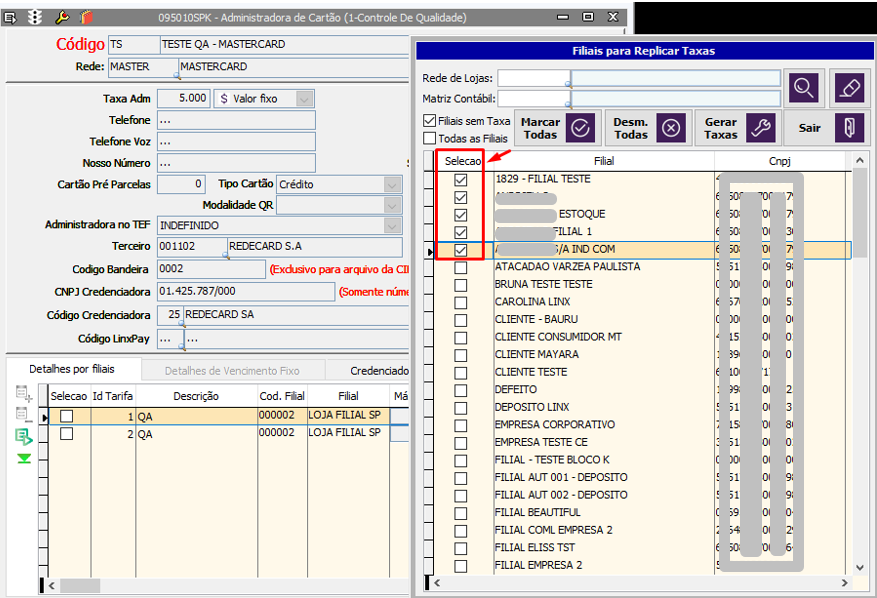Click the Rede de Lojas code field
Image resolution: width=877 pixels, height=598 pixels.
(533, 78)
